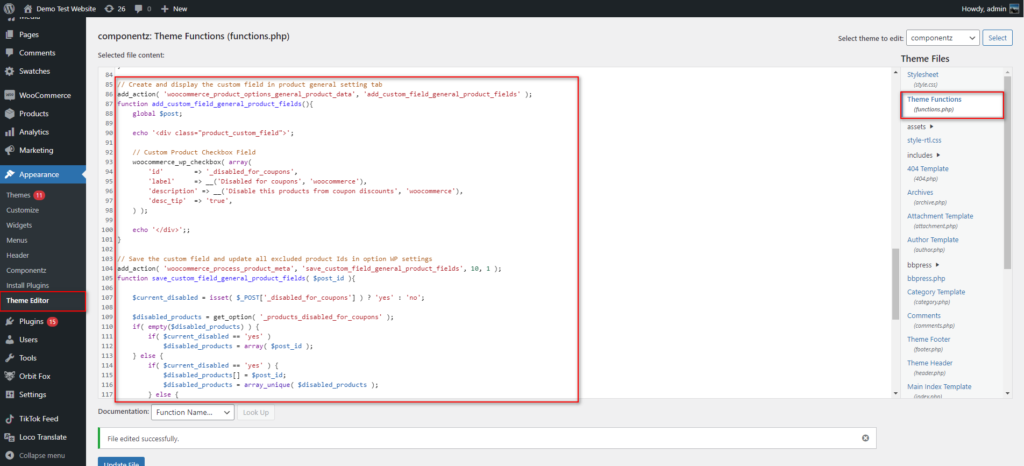Click the Products box icon

pos(10,114)
